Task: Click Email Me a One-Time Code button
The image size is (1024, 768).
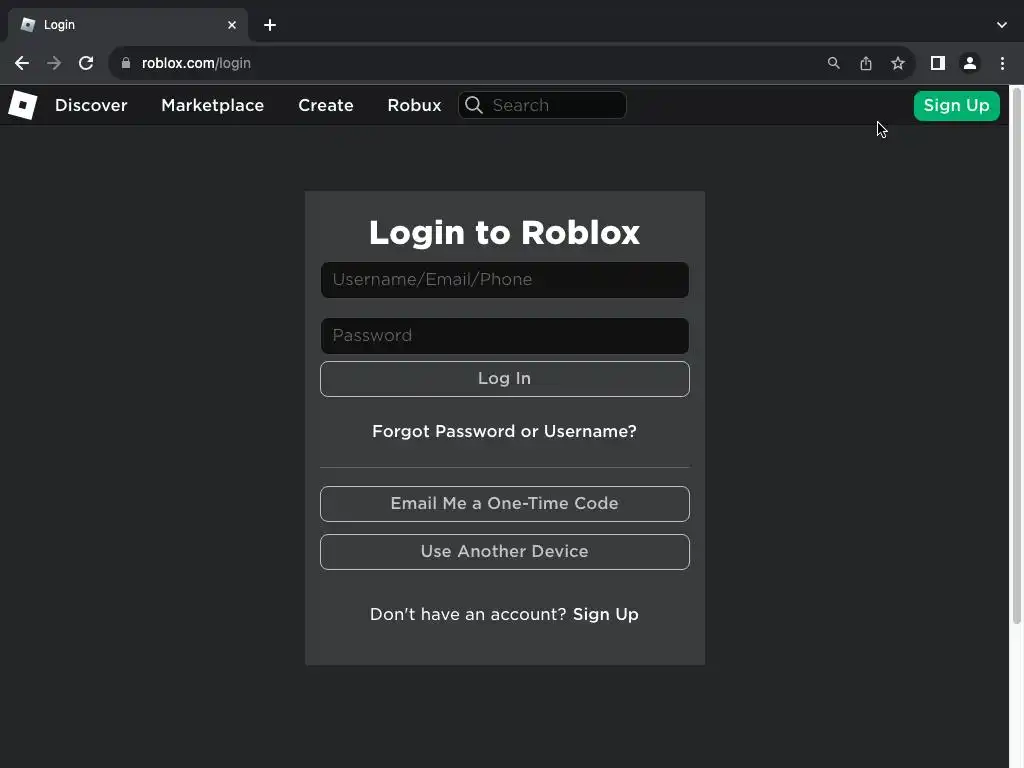Action: (505, 504)
